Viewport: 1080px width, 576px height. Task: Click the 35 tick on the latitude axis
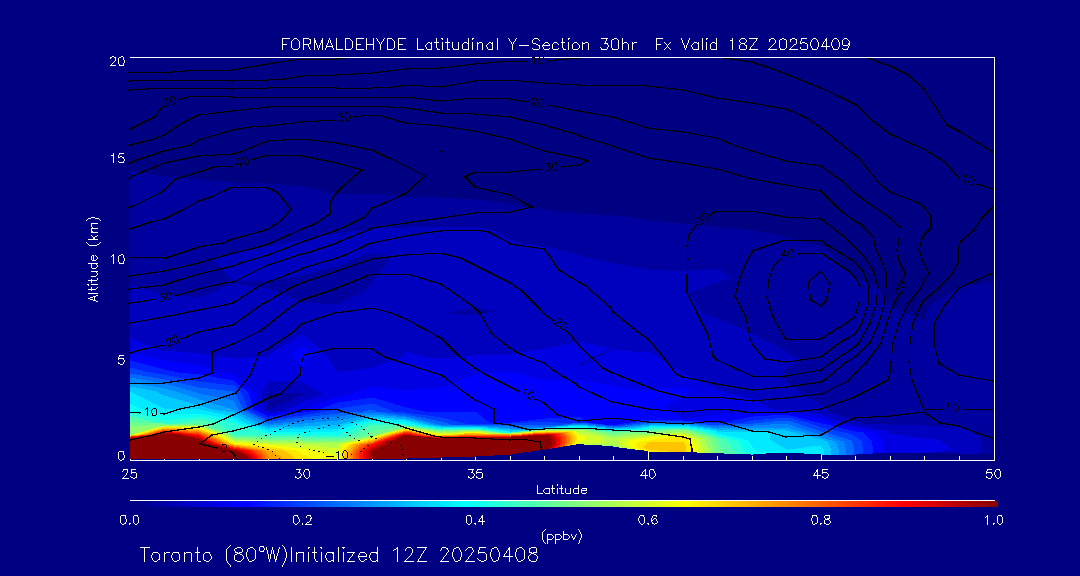pyautogui.click(x=475, y=474)
